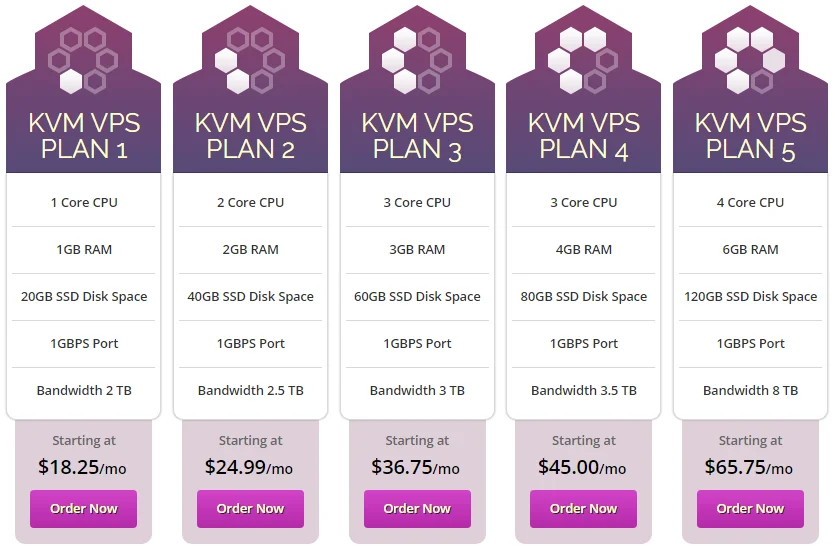835x552 pixels.
Task: Click the KVM VPS Plan 1 hexagon icon
Action: click(x=83, y=60)
